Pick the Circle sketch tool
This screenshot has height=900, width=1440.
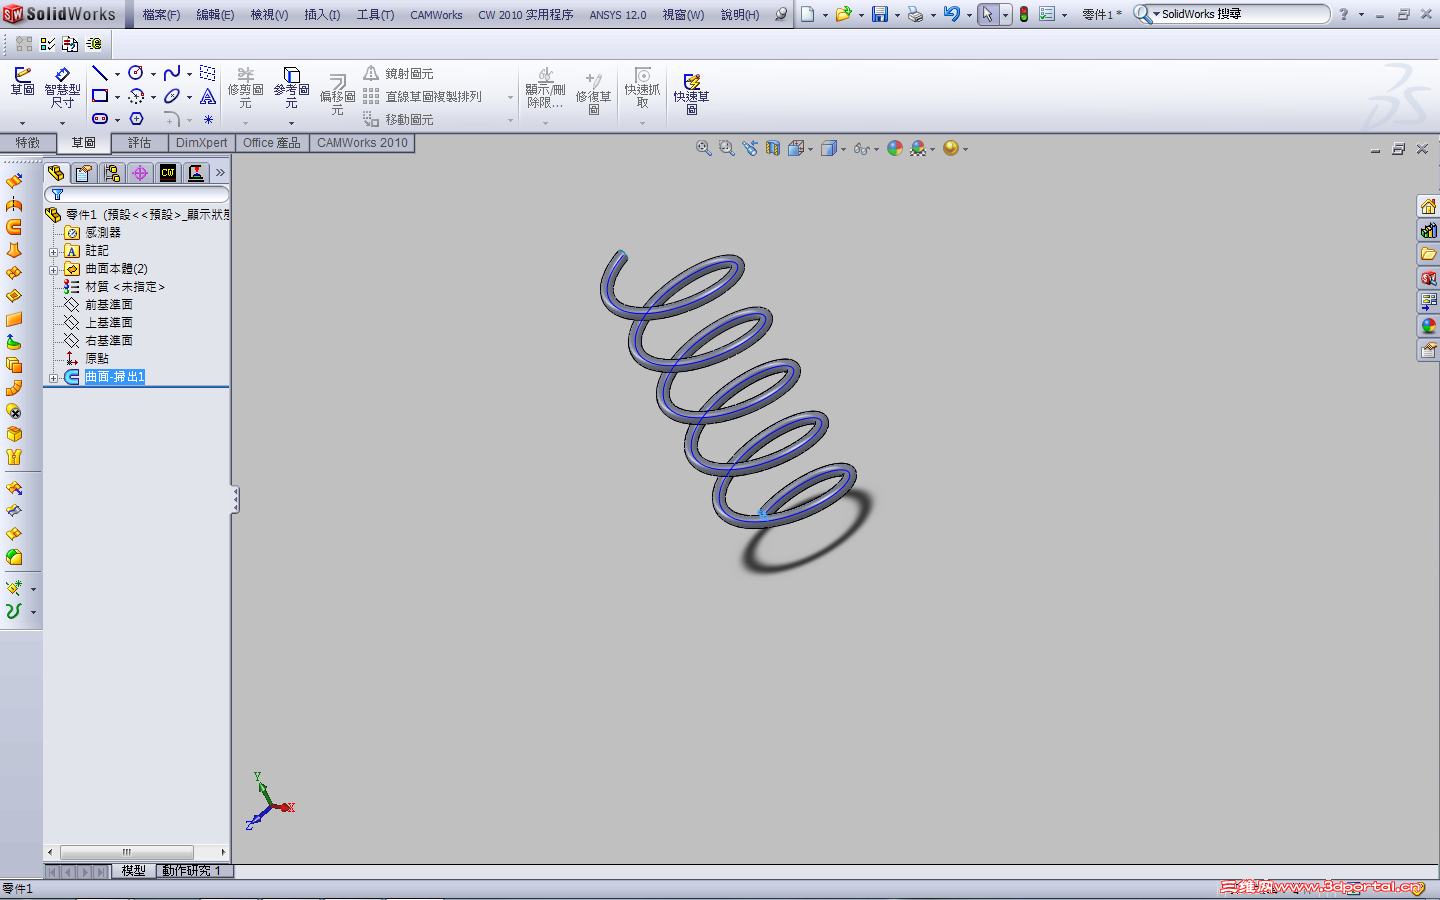point(135,73)
